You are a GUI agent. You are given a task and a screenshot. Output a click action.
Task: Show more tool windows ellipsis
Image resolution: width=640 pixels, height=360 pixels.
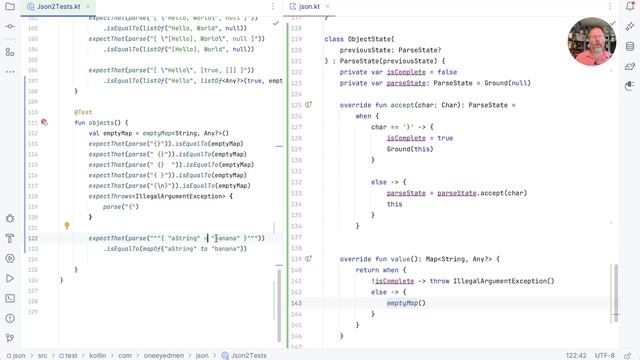pyautogui.click(x=10, y=72)
